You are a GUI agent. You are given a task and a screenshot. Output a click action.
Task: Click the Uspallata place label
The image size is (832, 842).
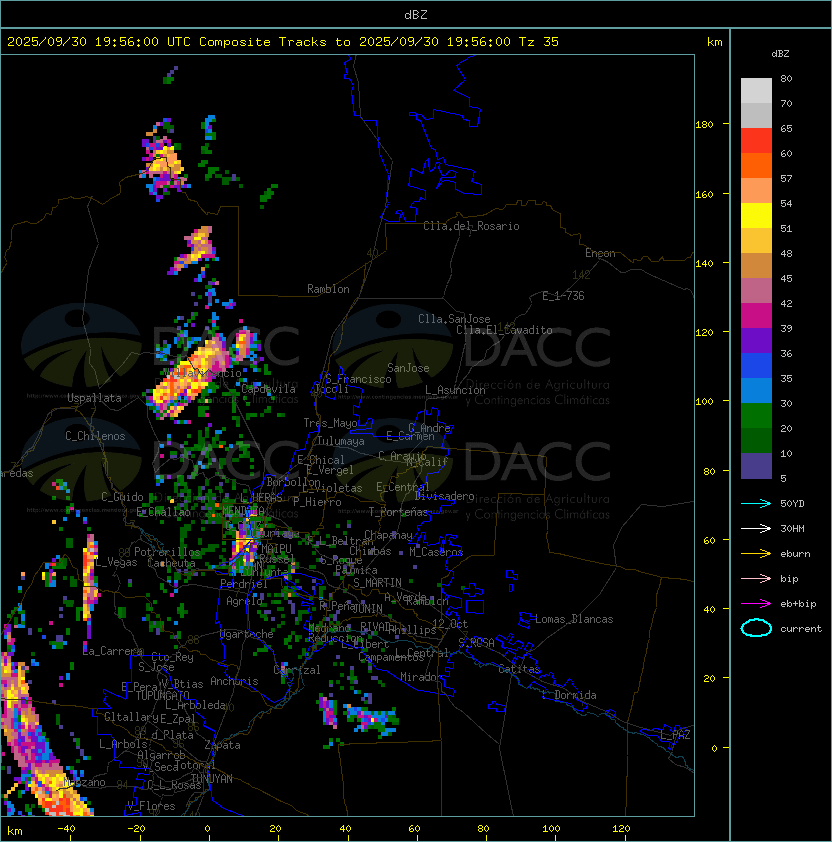(94, 398)
